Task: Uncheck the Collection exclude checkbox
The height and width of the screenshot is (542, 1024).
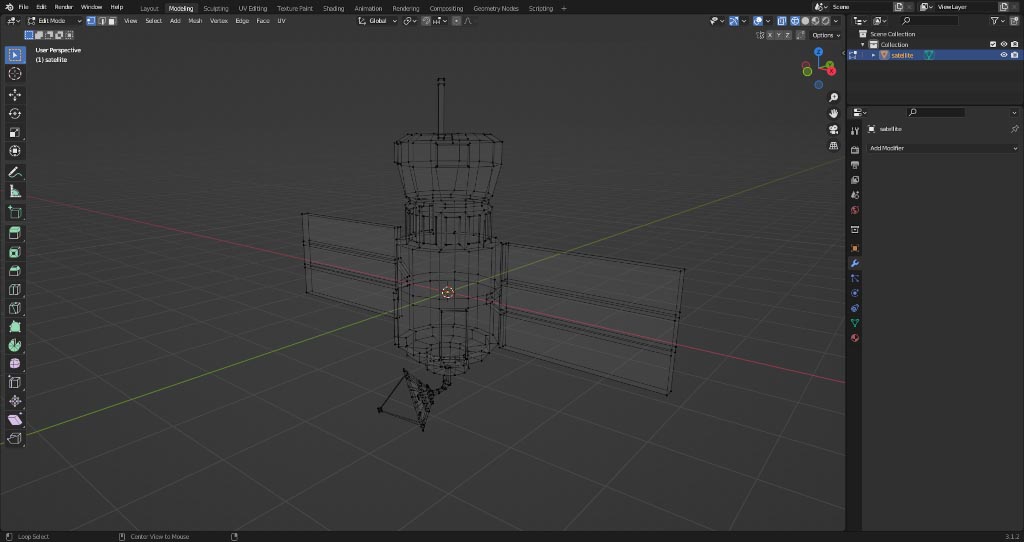Action: click(x=992, y=44)
